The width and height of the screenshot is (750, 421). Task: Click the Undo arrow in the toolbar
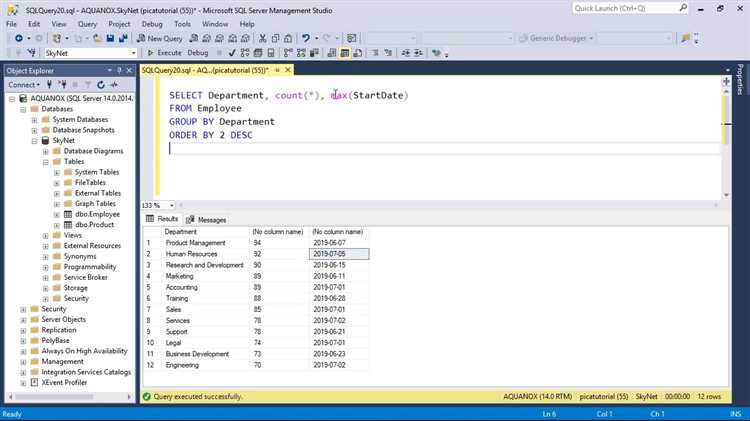[x=305, y=38]
